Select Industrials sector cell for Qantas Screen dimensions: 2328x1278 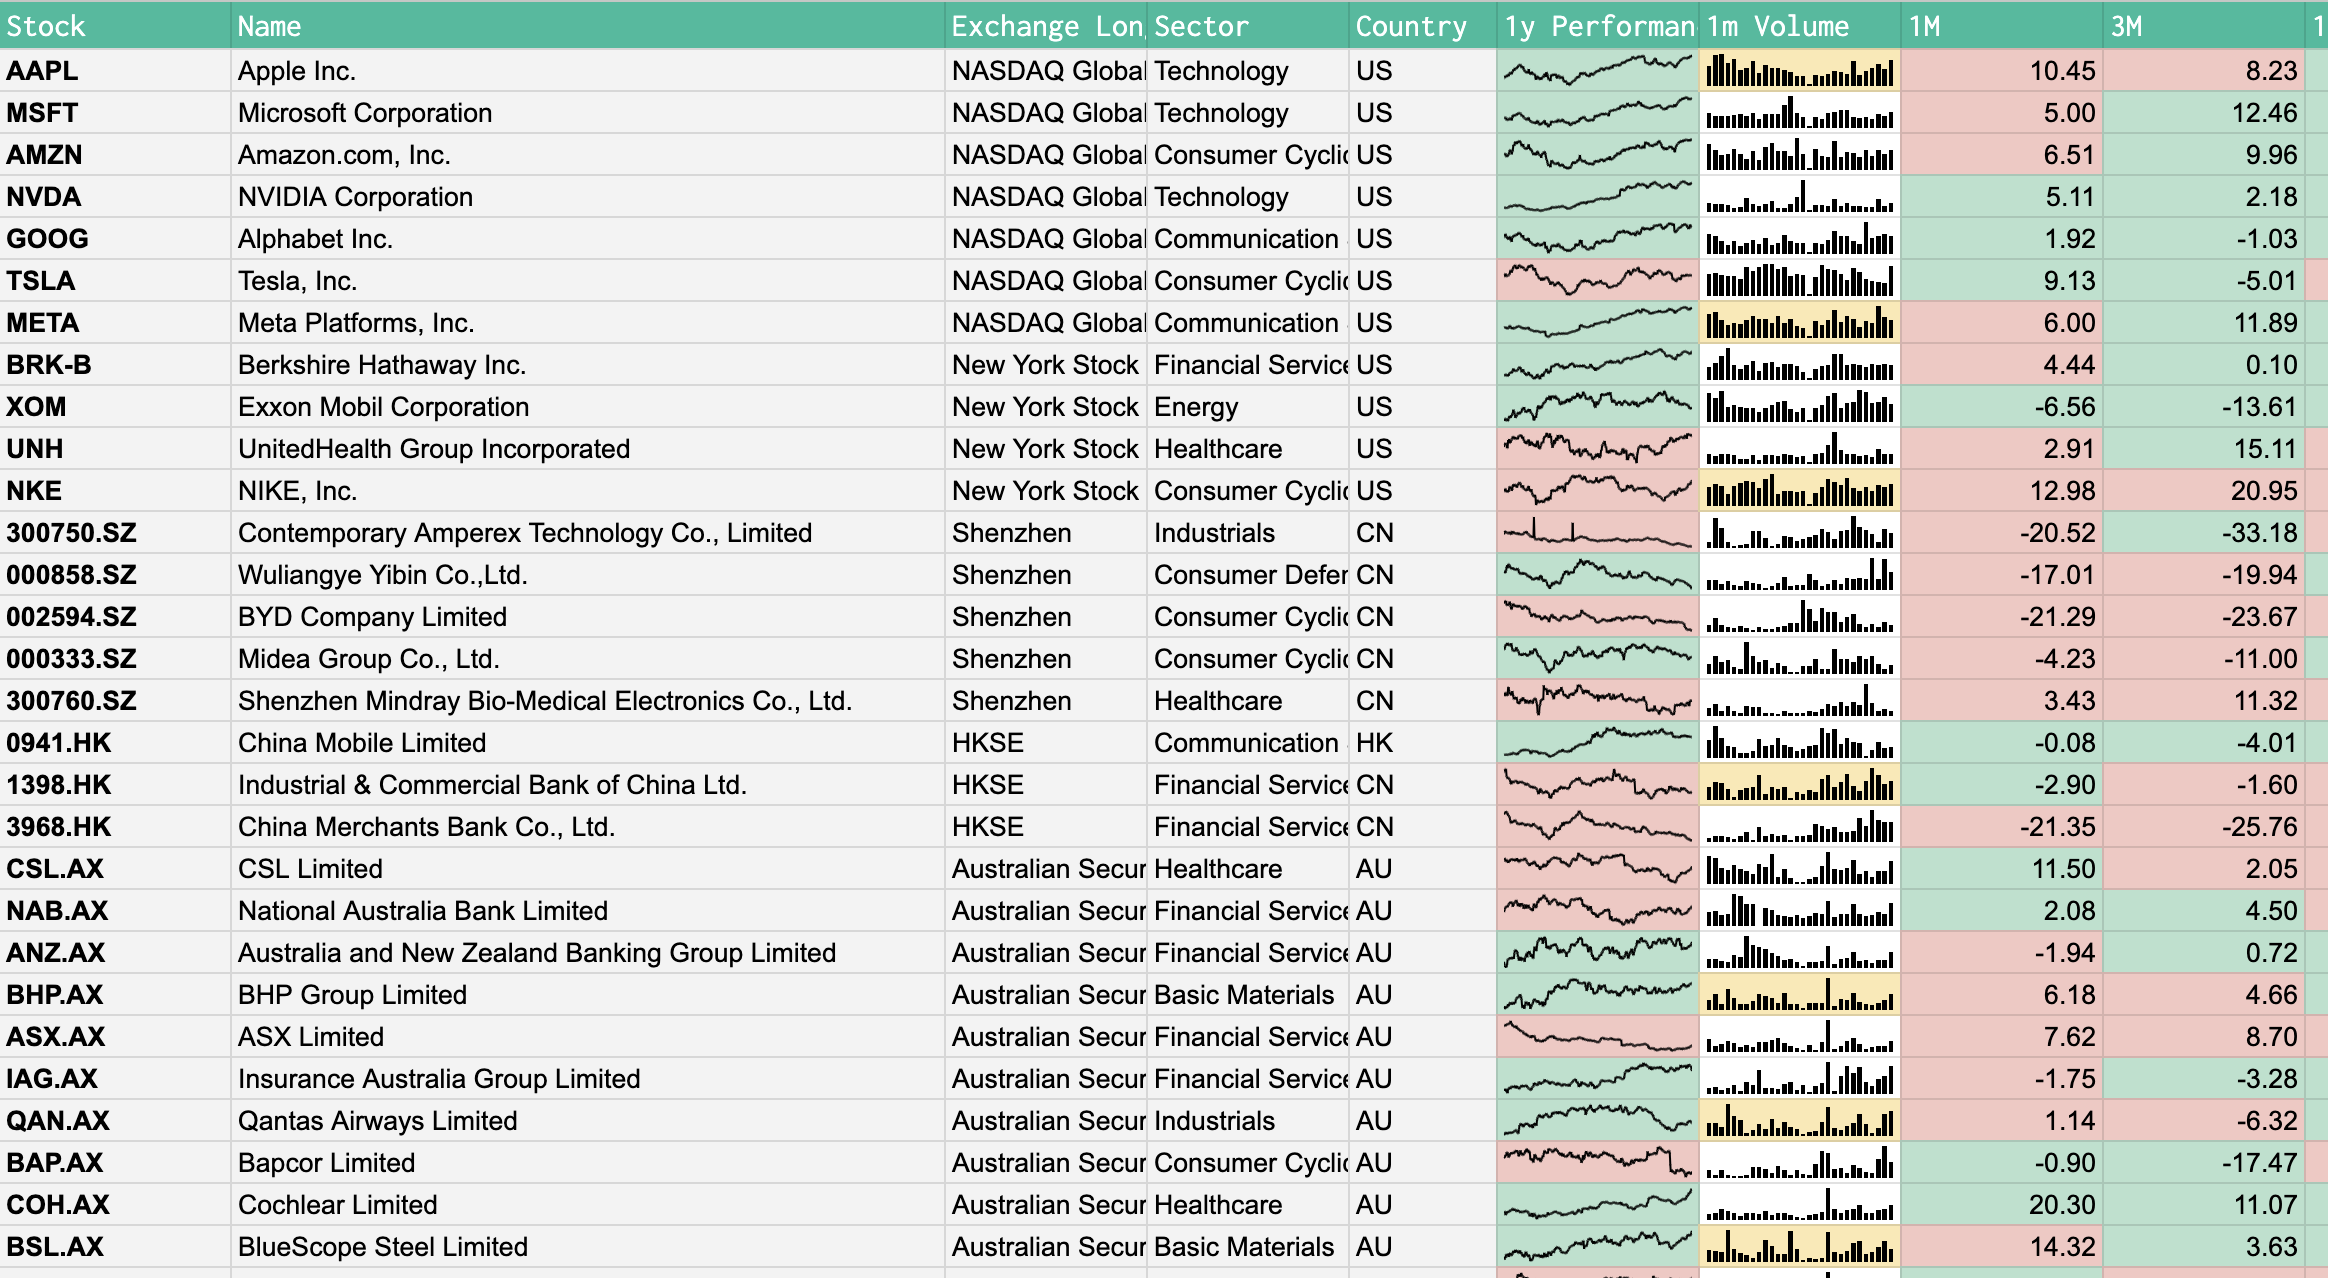(x=1247, y=1121)
